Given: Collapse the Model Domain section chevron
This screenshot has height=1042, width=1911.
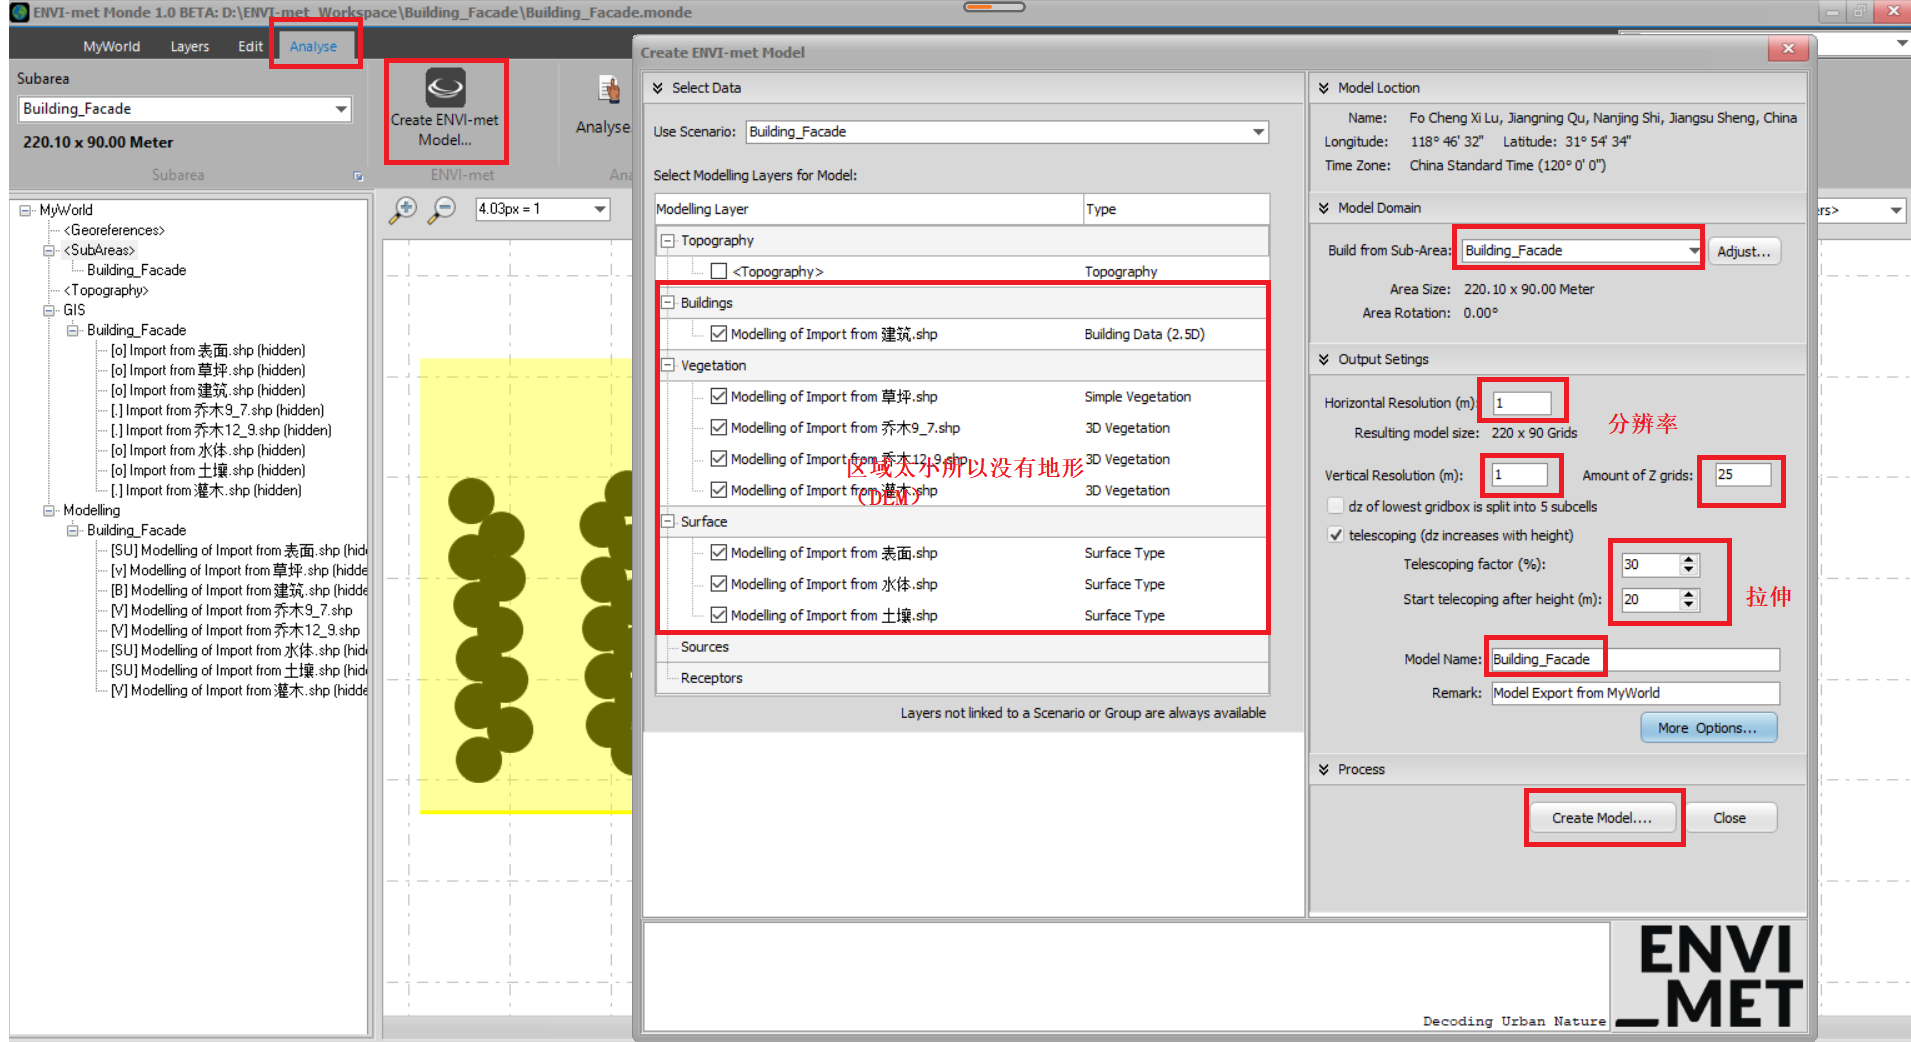Looking at the screenshot, I should click(1324, 208).
